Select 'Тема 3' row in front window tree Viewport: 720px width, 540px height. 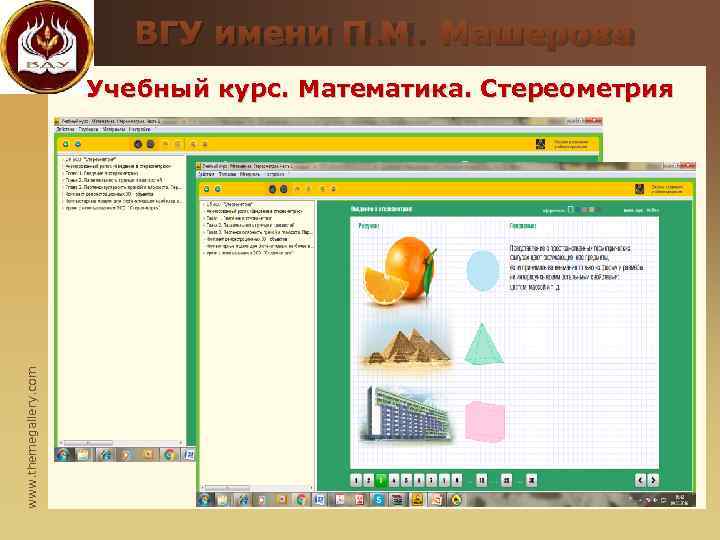[259, 232]
